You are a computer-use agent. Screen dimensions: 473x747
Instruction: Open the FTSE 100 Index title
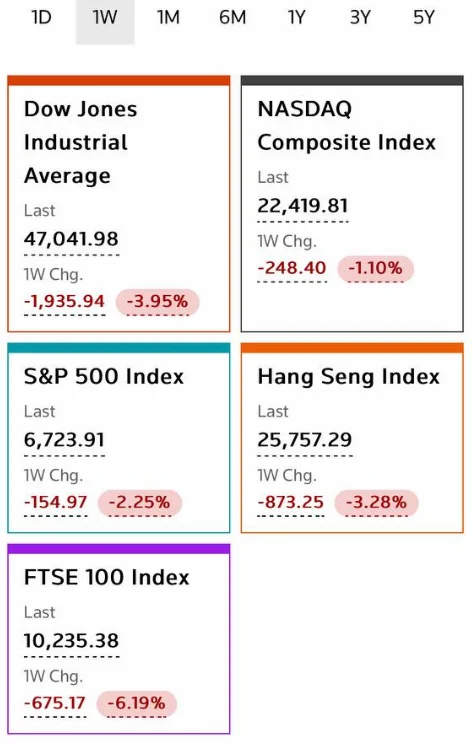(x=107, y=577)
